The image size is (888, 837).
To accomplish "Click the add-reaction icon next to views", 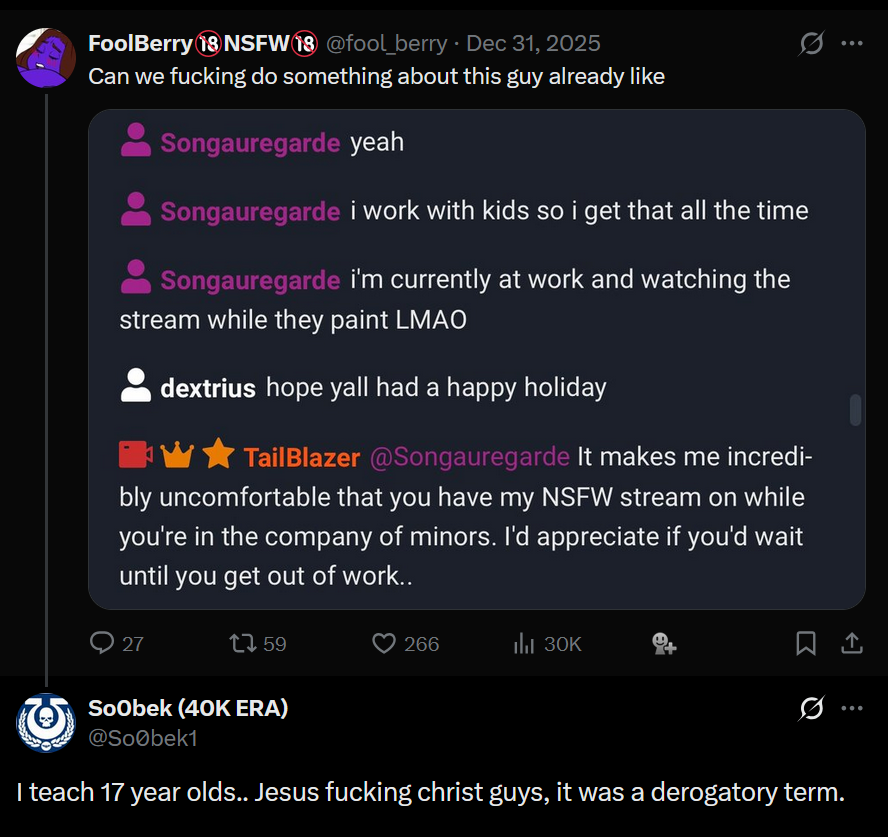I will coord(664,643).
